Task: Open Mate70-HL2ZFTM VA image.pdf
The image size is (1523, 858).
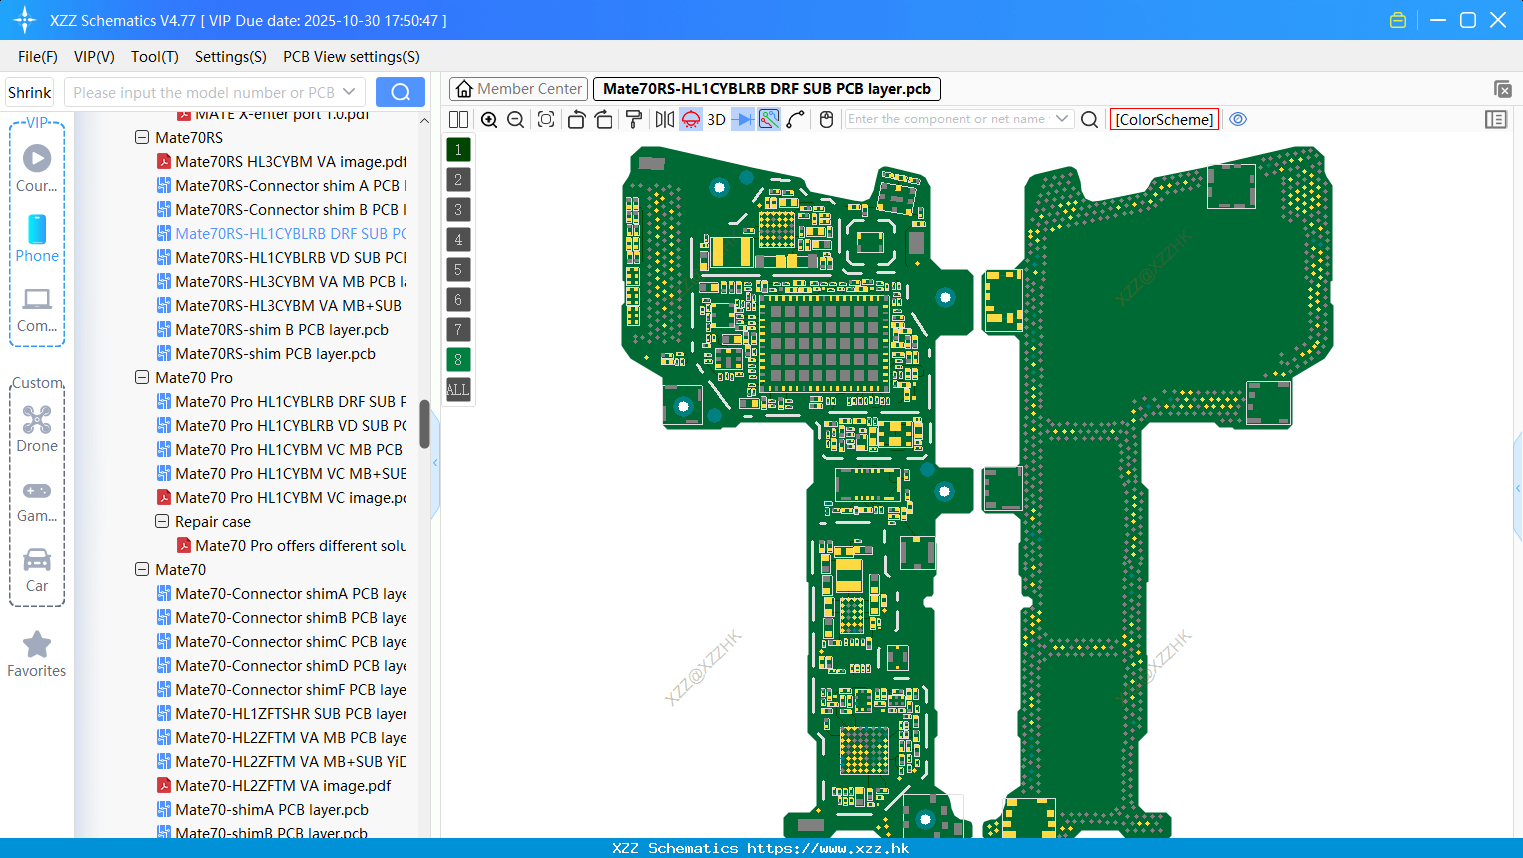Action: [x=274, y=785]
